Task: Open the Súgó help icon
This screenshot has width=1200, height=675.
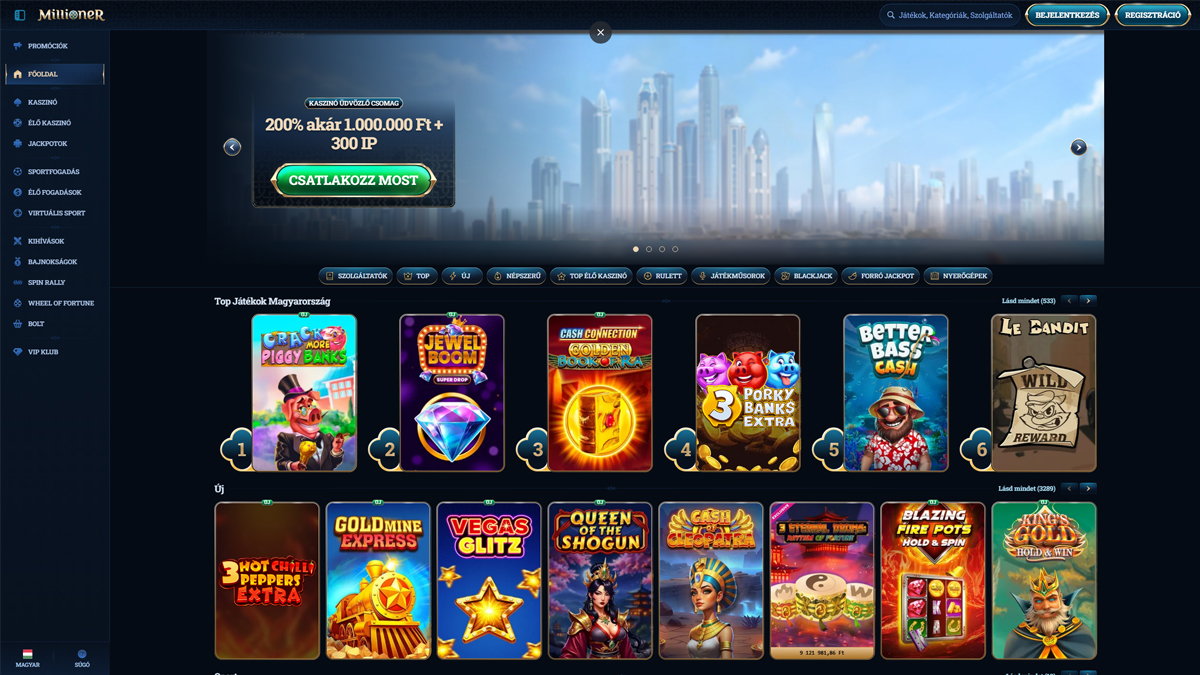Action: (x=82, y=657)
